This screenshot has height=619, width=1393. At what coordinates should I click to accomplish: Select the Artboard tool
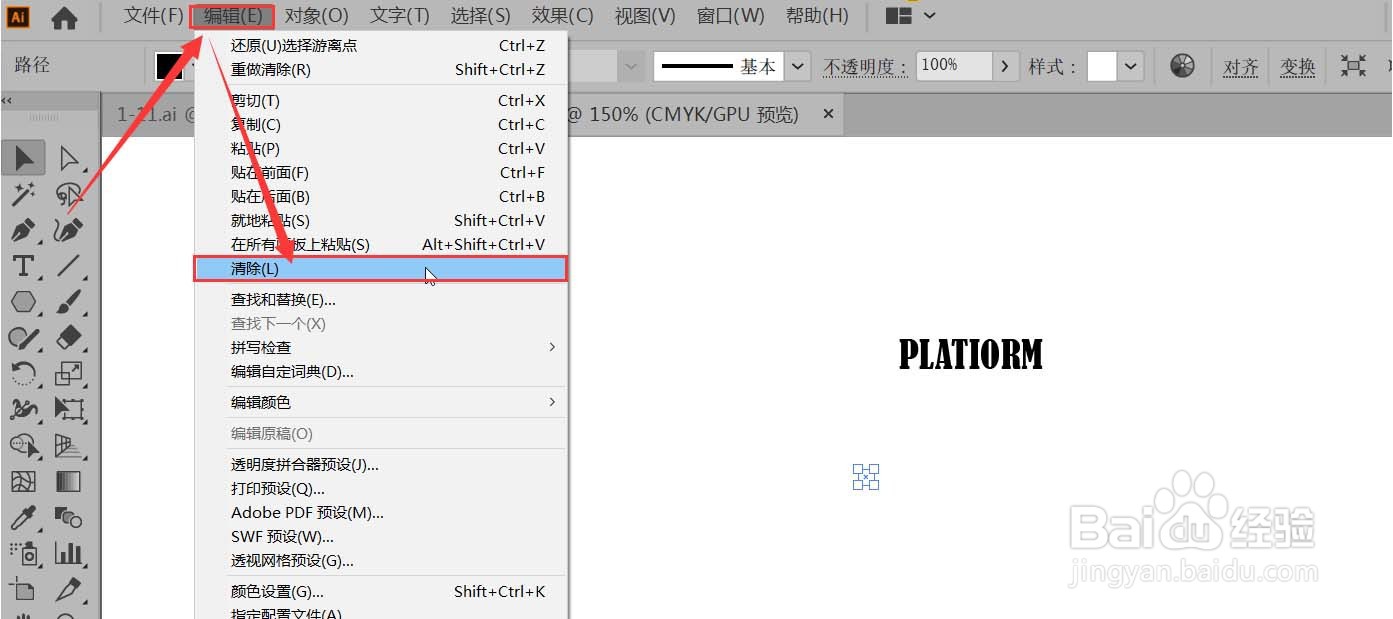click(x=24, y=589)
